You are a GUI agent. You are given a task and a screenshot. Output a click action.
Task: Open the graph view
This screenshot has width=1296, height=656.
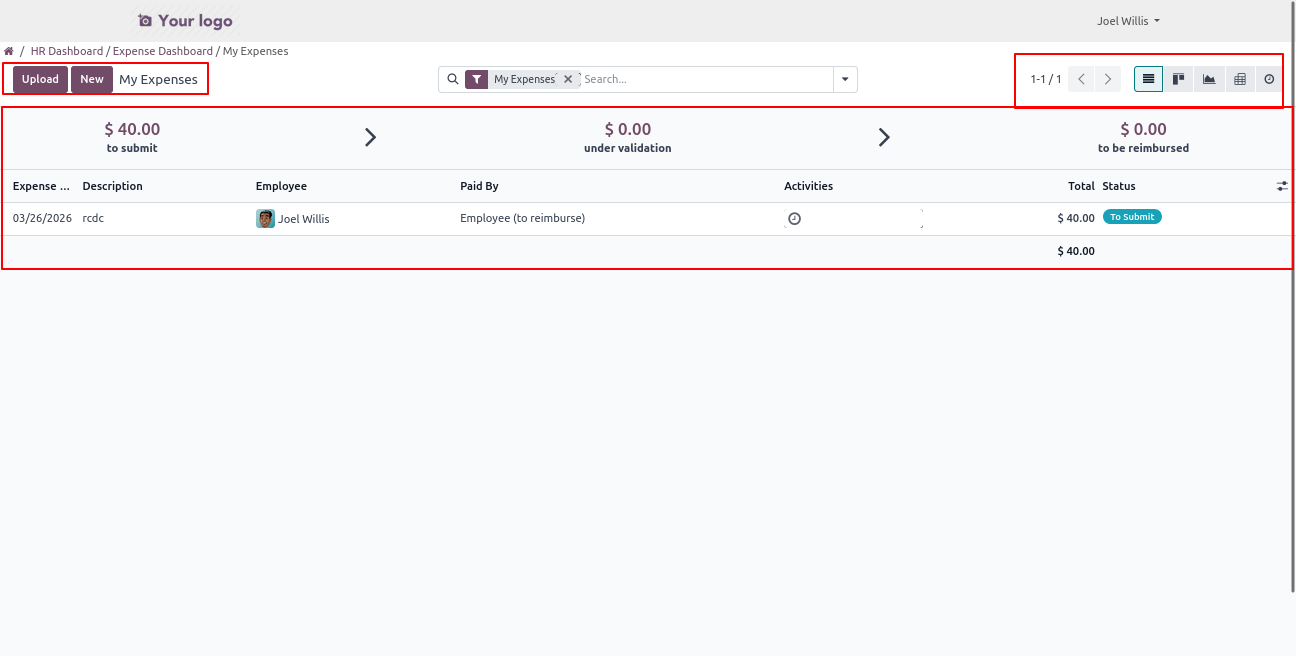point(1209,79)
